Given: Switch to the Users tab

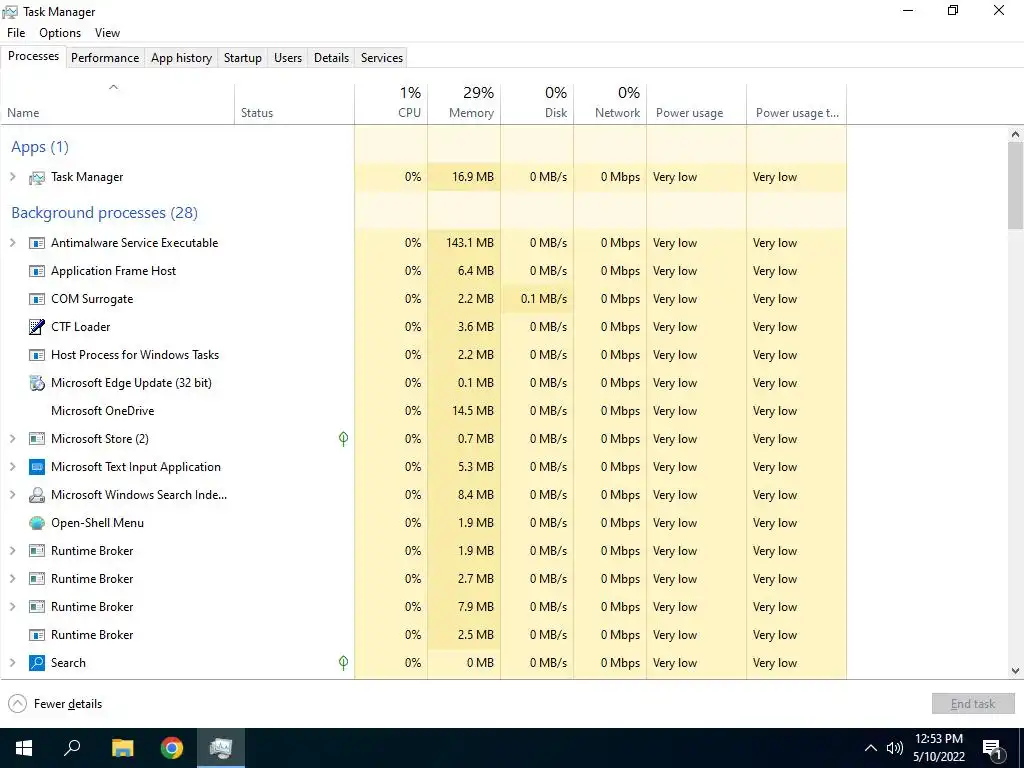Looking at the screenshot, I should [x=288, y=57].
